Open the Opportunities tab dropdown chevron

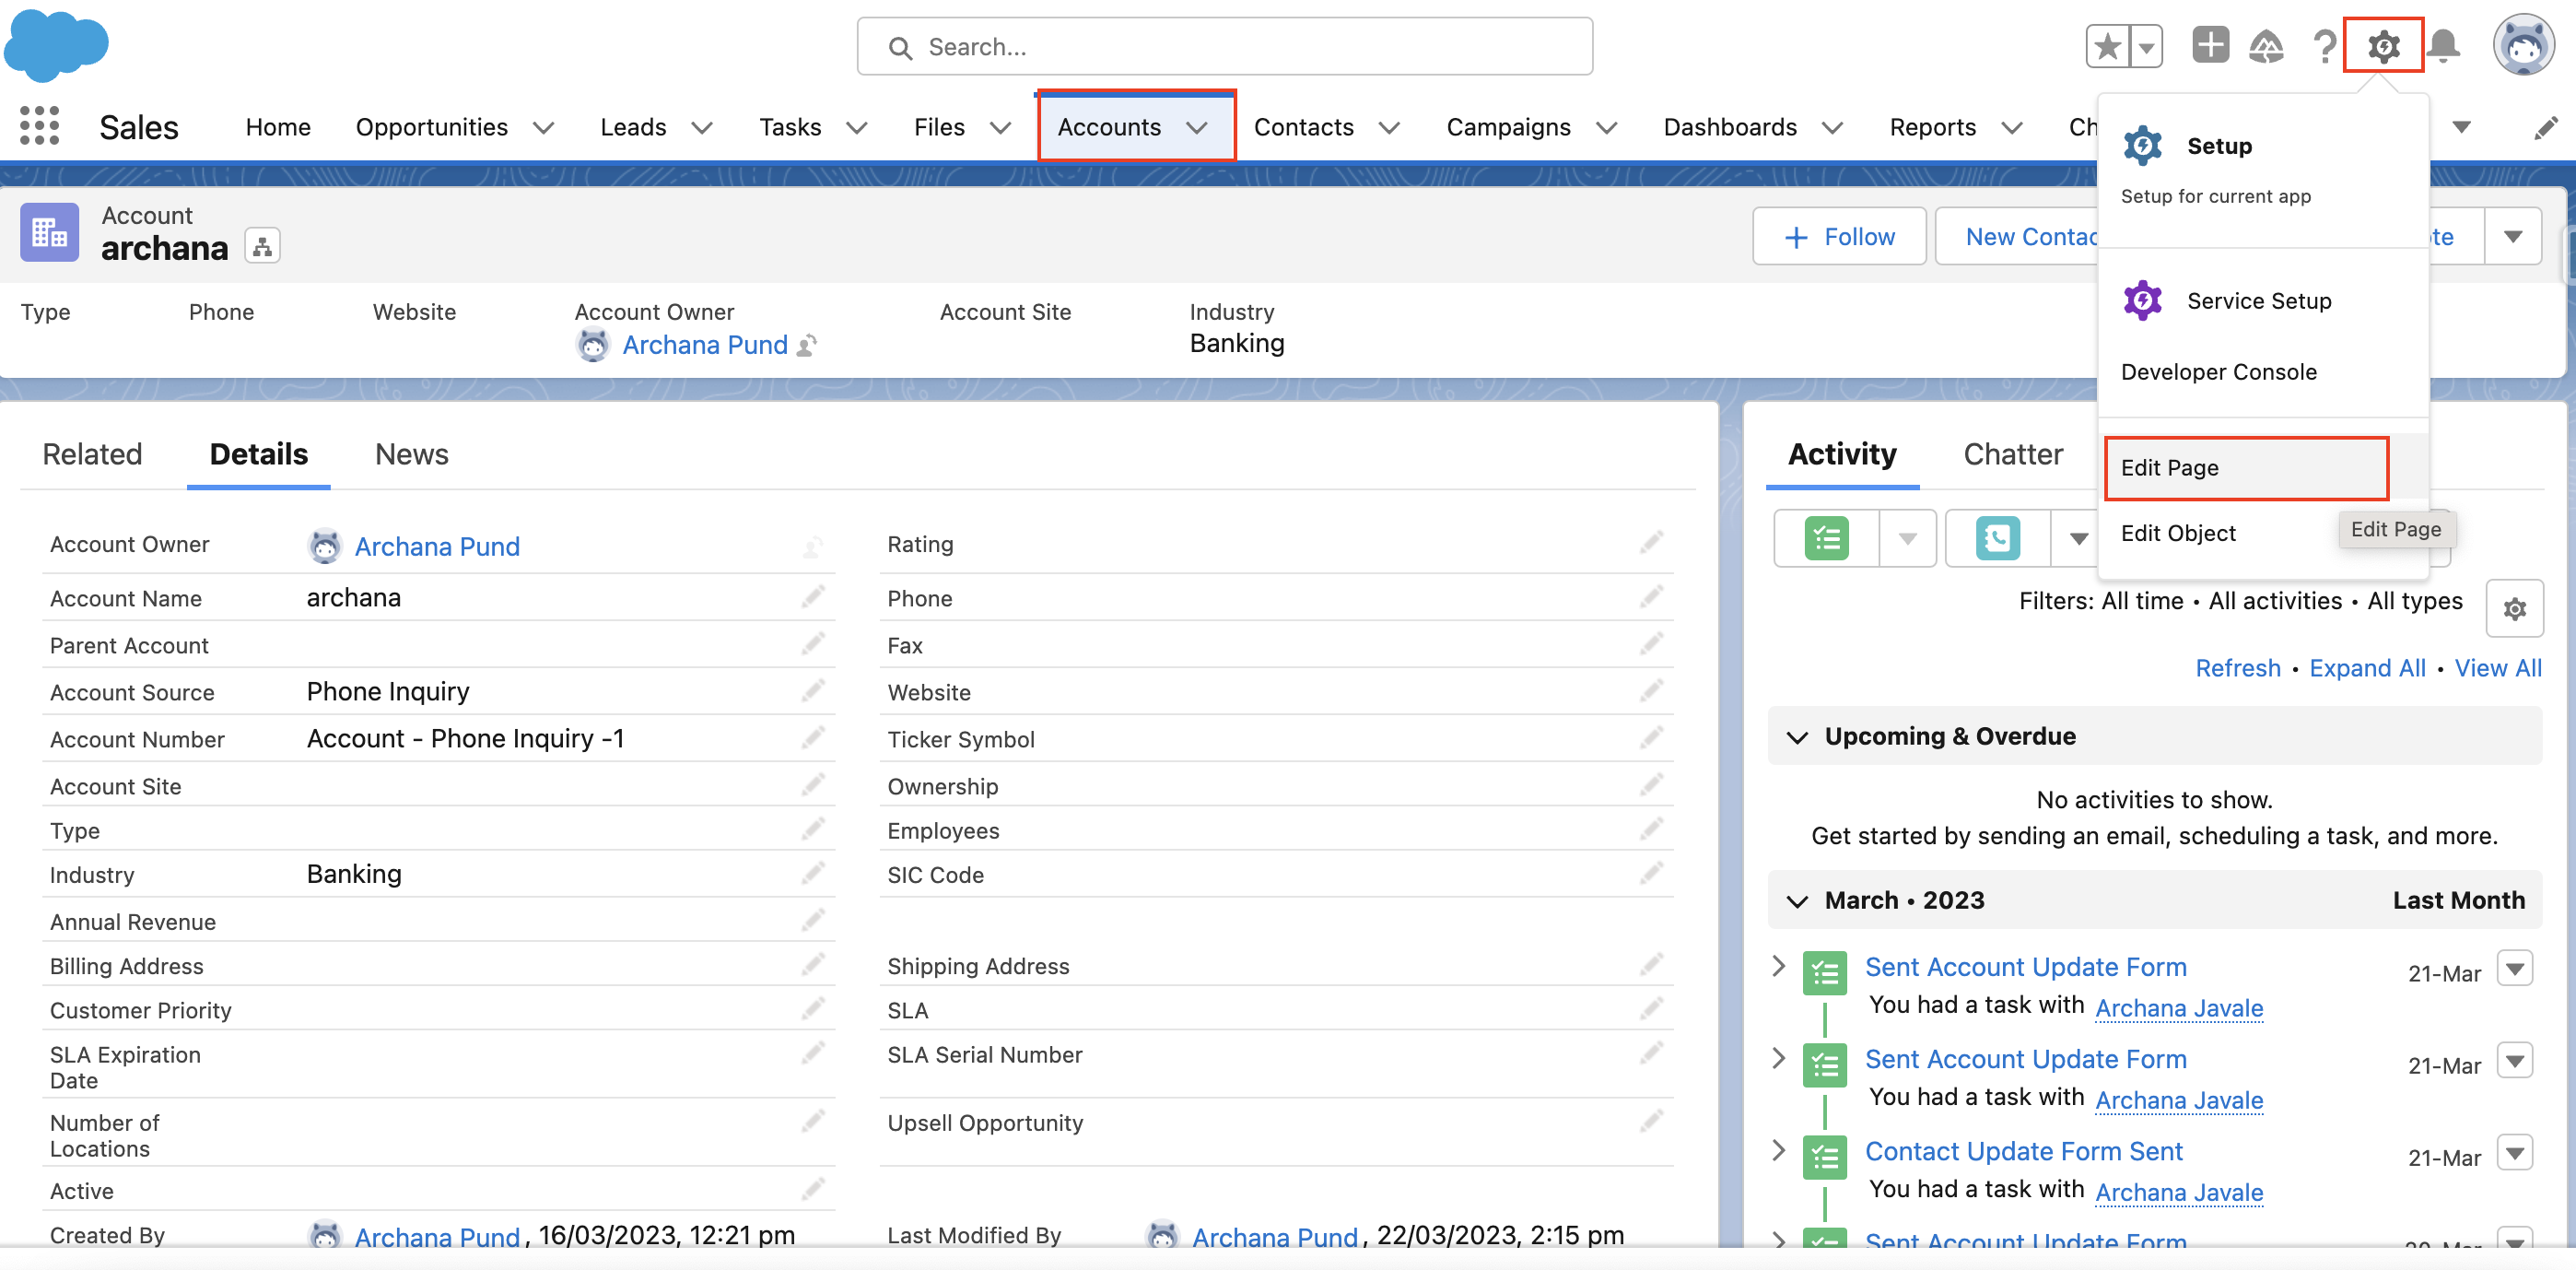tap(543, 128)
